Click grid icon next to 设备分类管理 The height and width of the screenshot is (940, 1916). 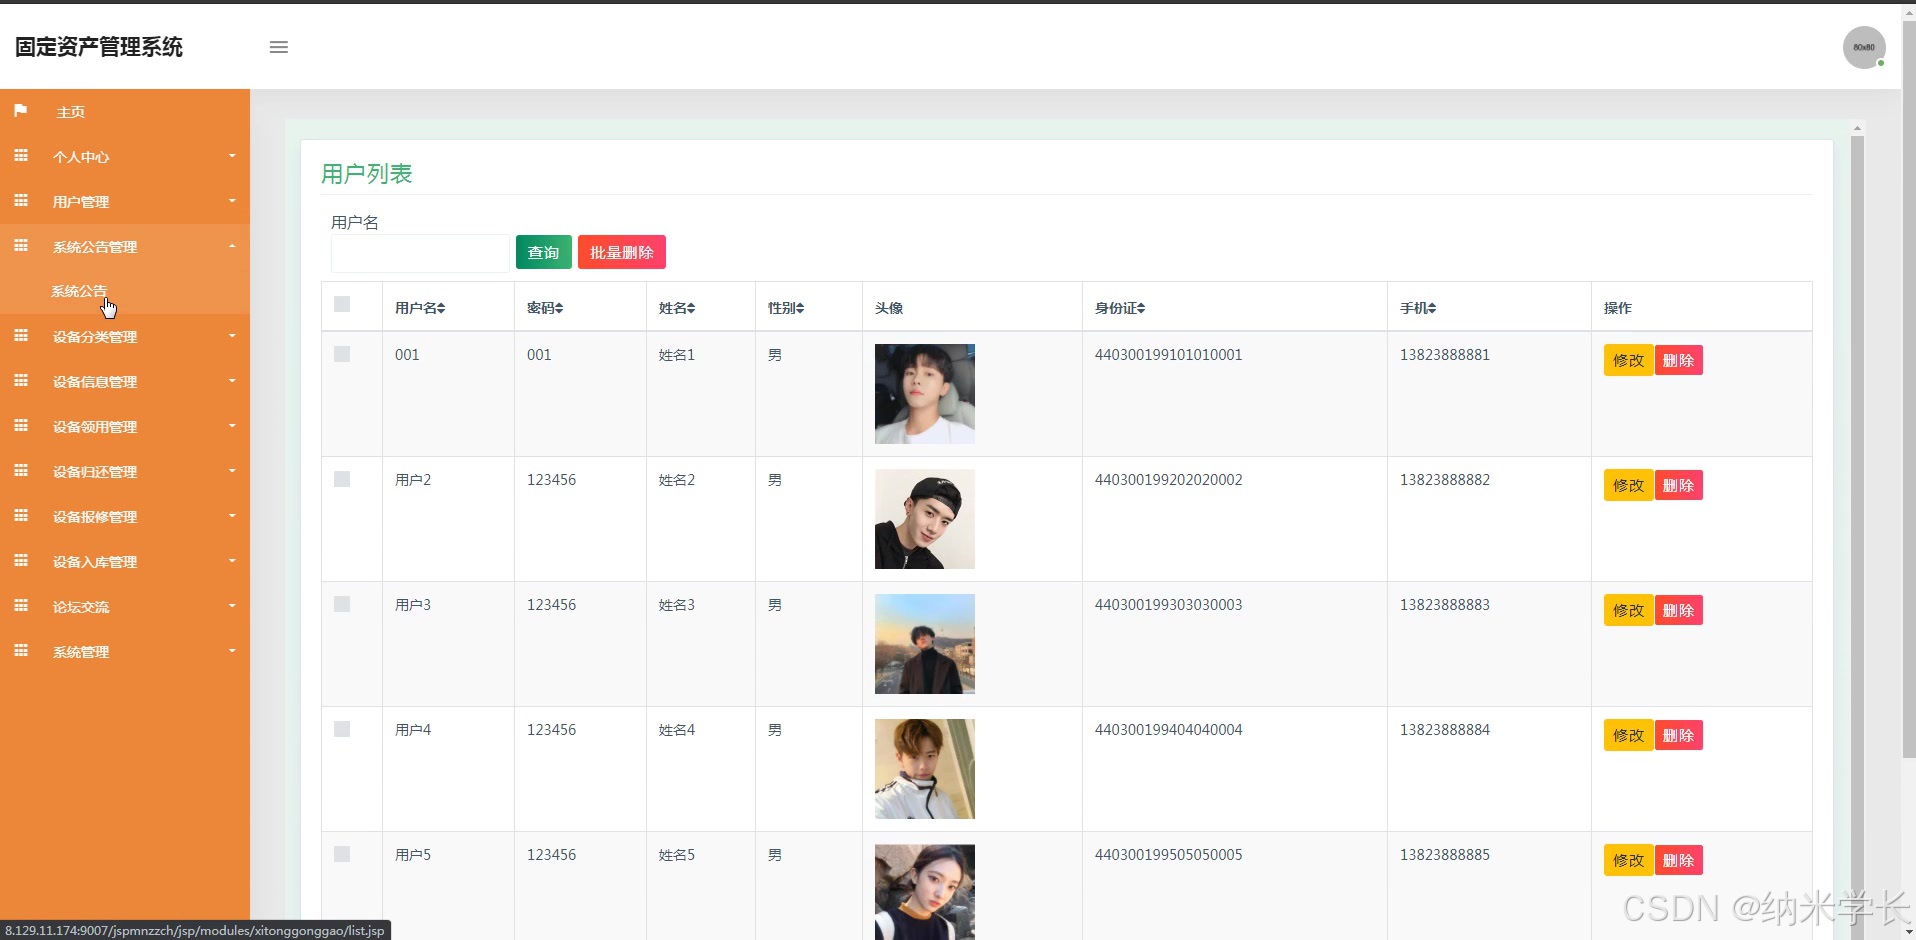[20, 335]
